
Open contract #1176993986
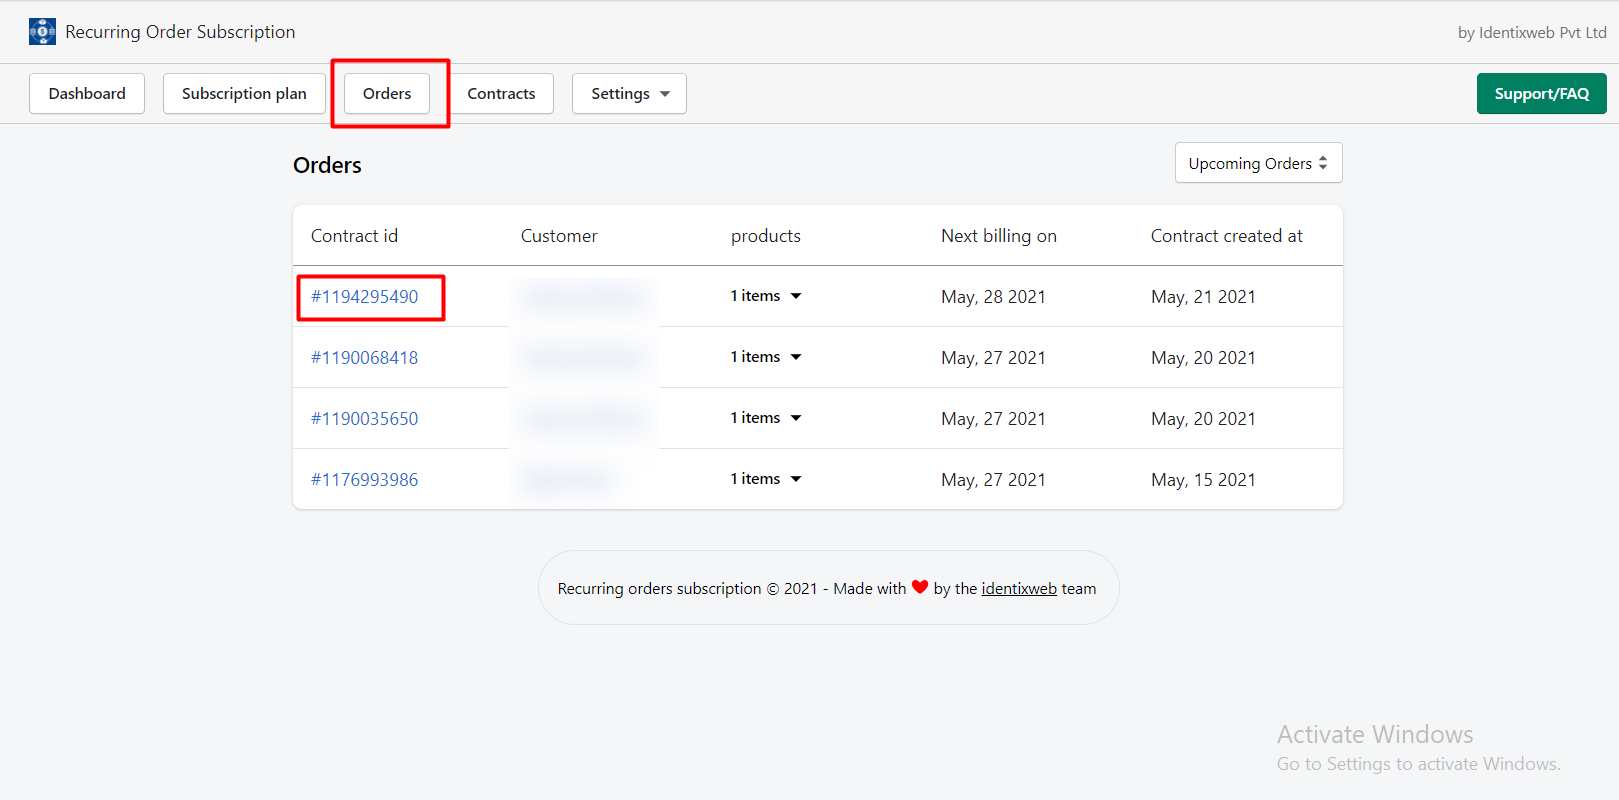point(365,480)
